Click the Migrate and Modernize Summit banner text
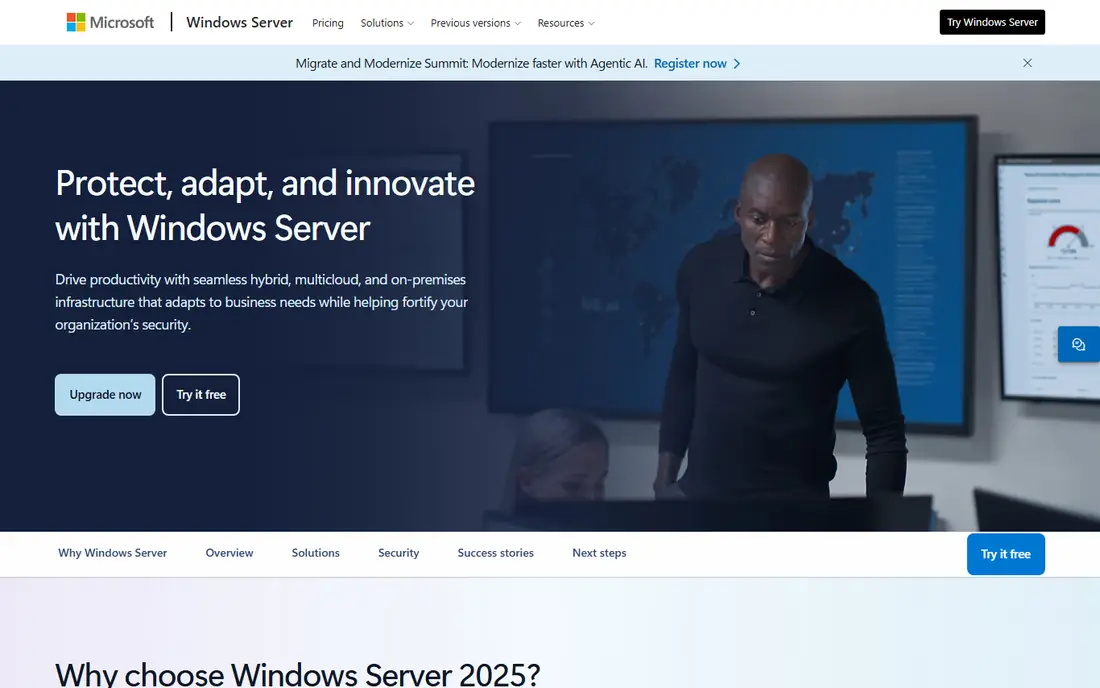The height and width of the screenshot is (688, 1100). point(471,64)
